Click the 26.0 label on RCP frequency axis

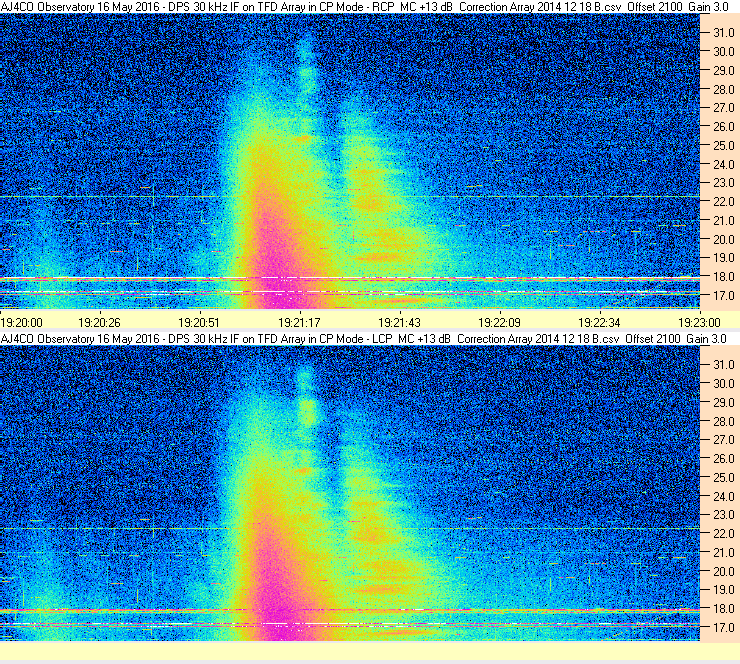coord(723,127)
